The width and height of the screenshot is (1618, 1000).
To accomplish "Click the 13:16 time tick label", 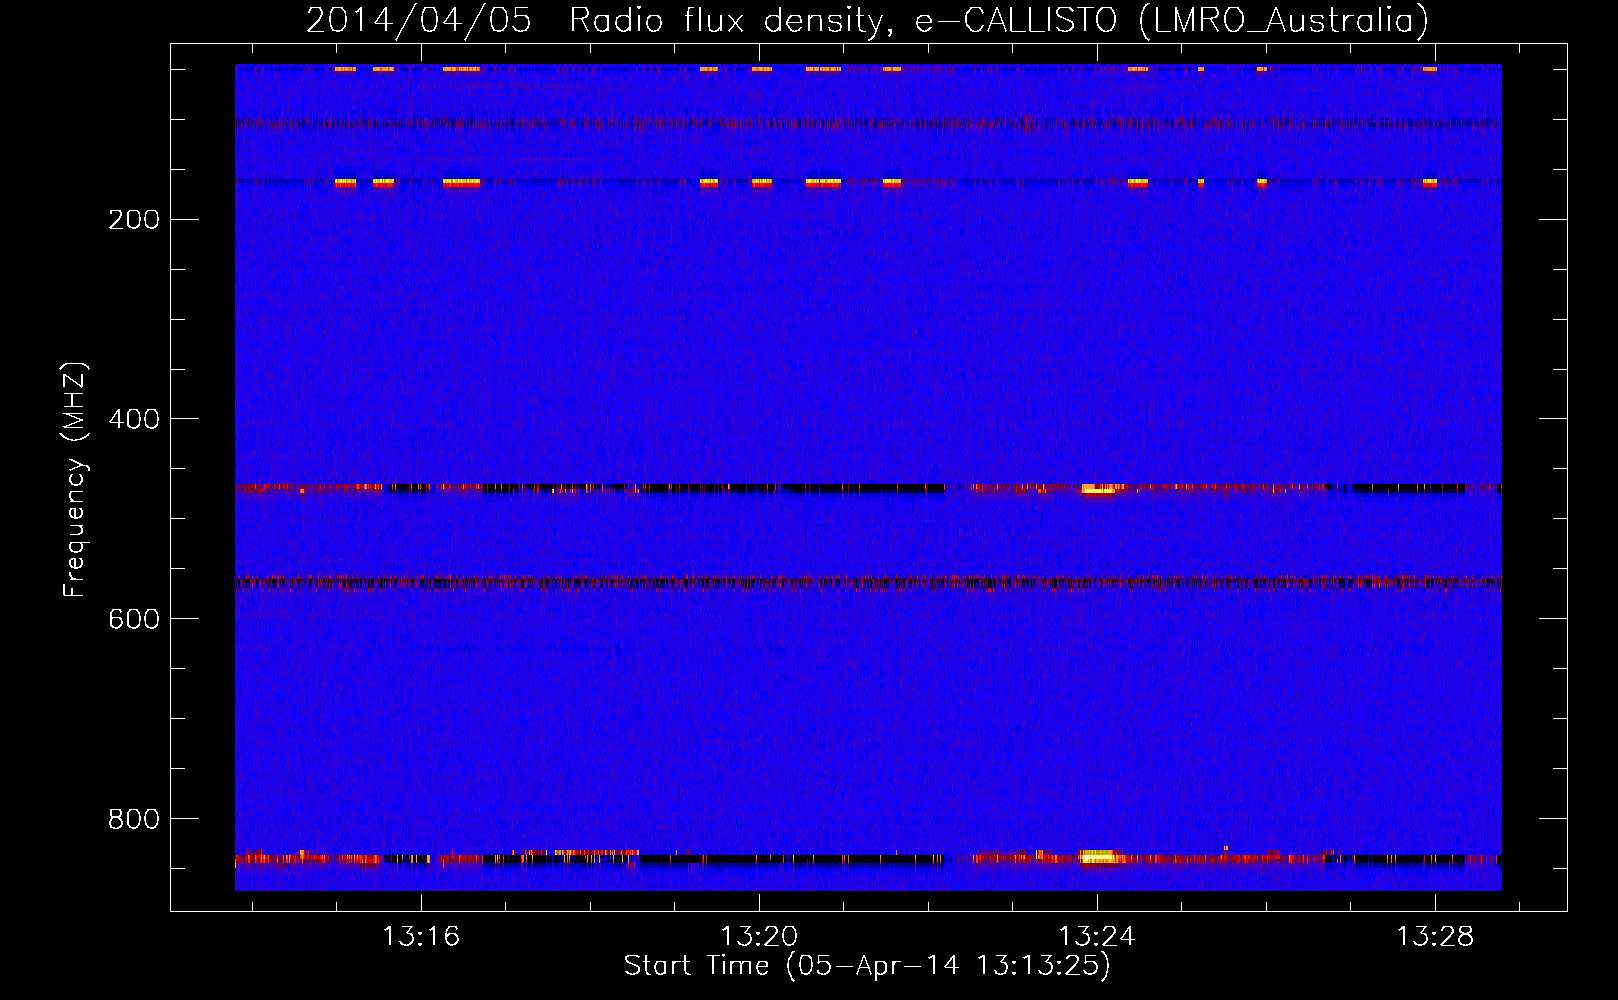I will point(421,936).
